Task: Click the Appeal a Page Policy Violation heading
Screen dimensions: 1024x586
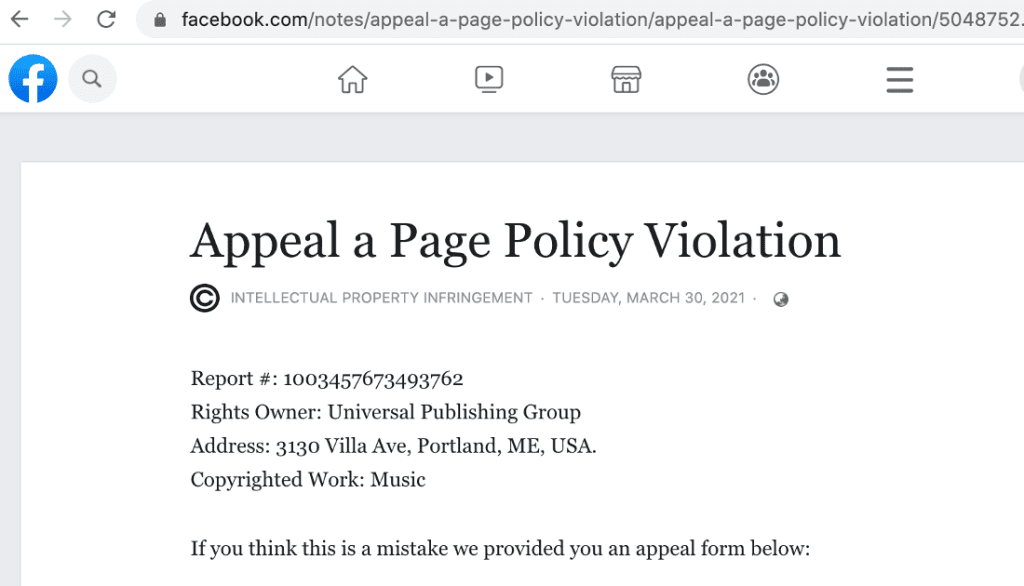Action: coord(515,241)
